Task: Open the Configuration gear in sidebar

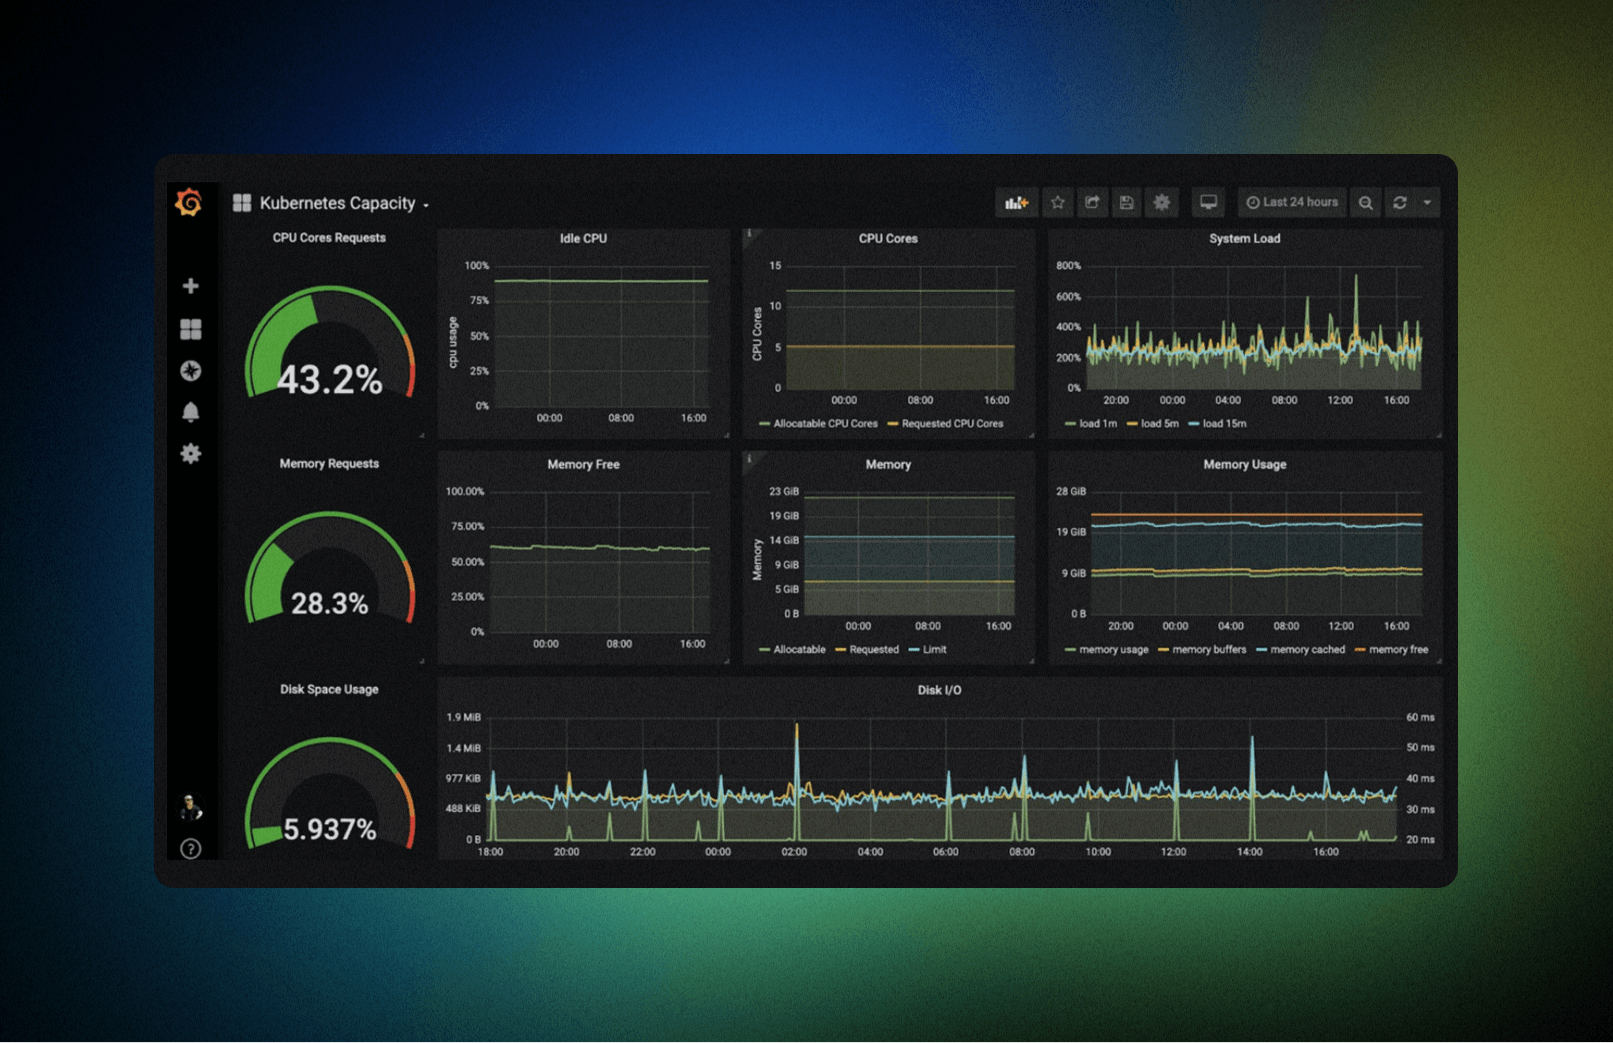Action: point(190,454)
